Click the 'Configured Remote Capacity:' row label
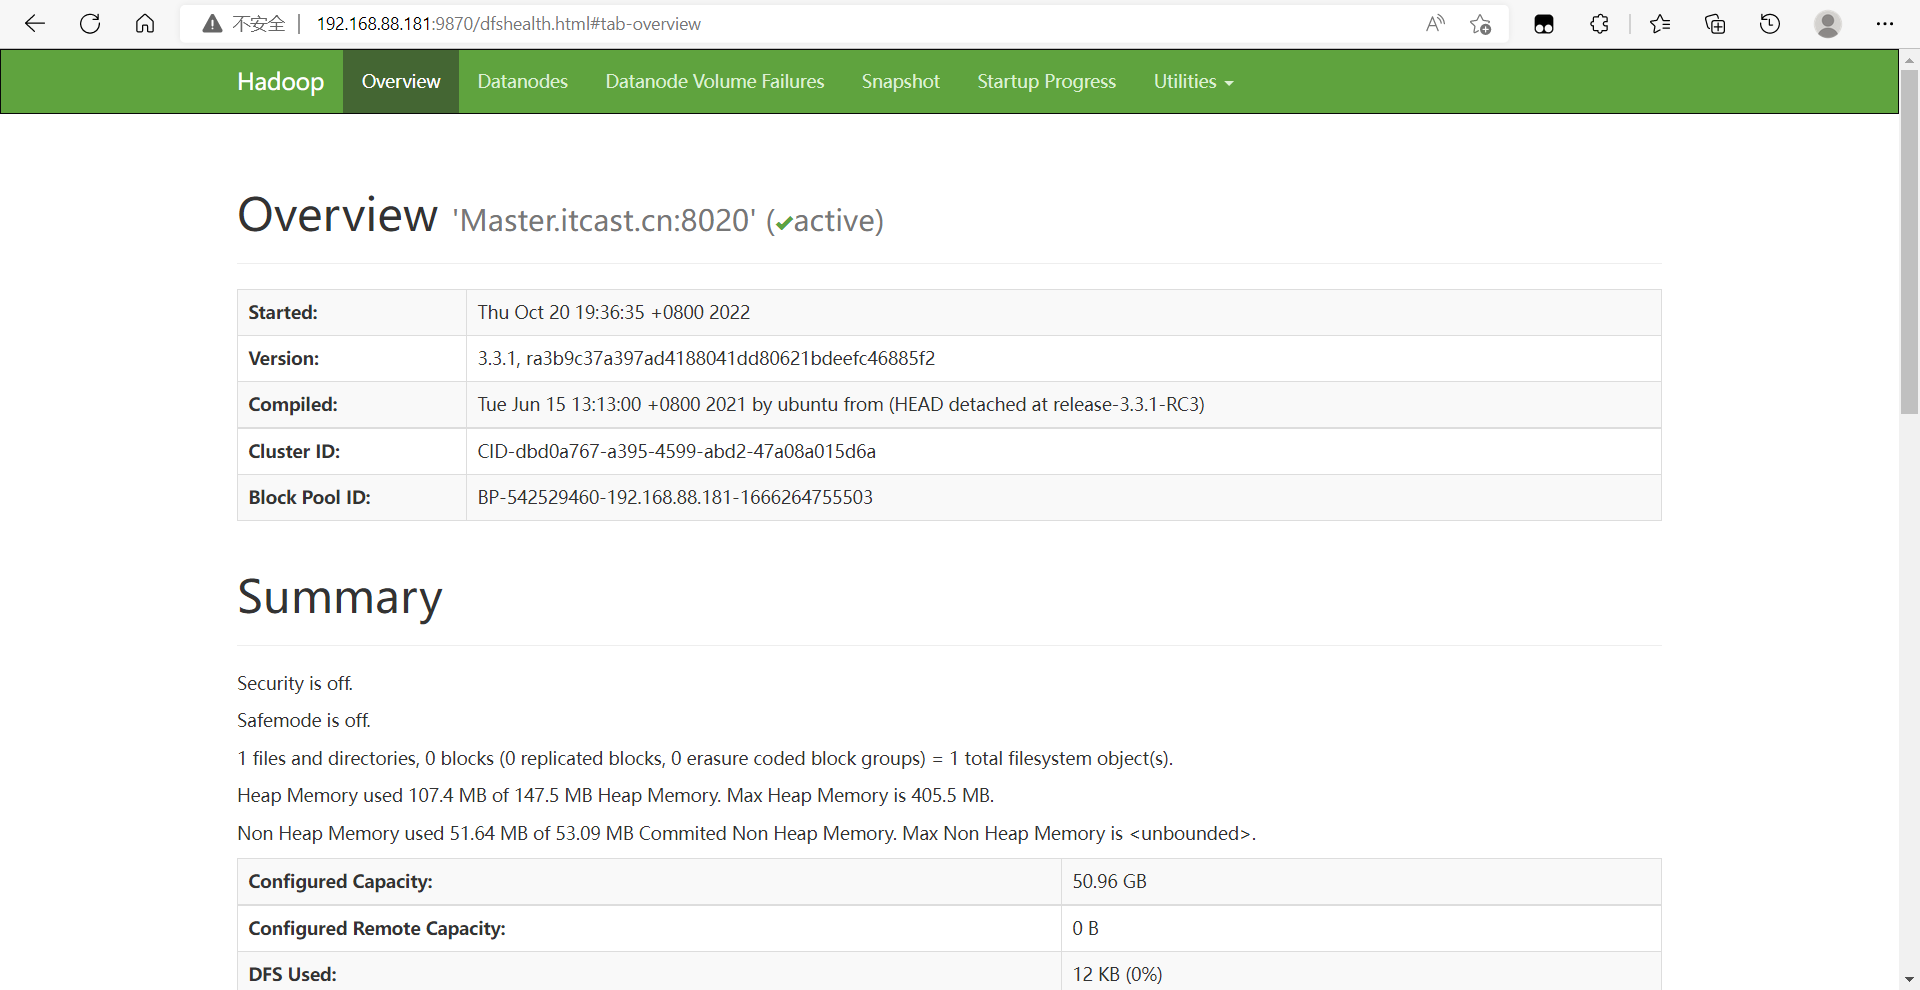The image size is (1920, 990). (377, 929)
